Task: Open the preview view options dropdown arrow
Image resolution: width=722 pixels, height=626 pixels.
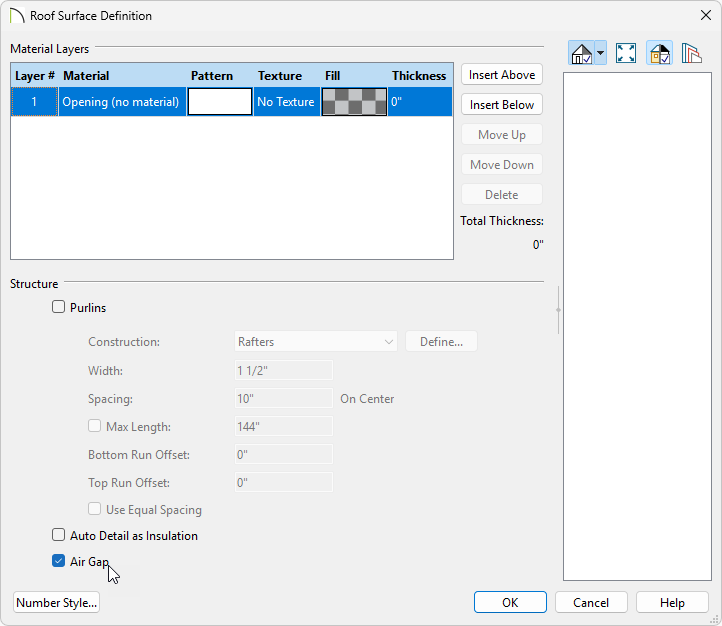Action: [600, 54]
